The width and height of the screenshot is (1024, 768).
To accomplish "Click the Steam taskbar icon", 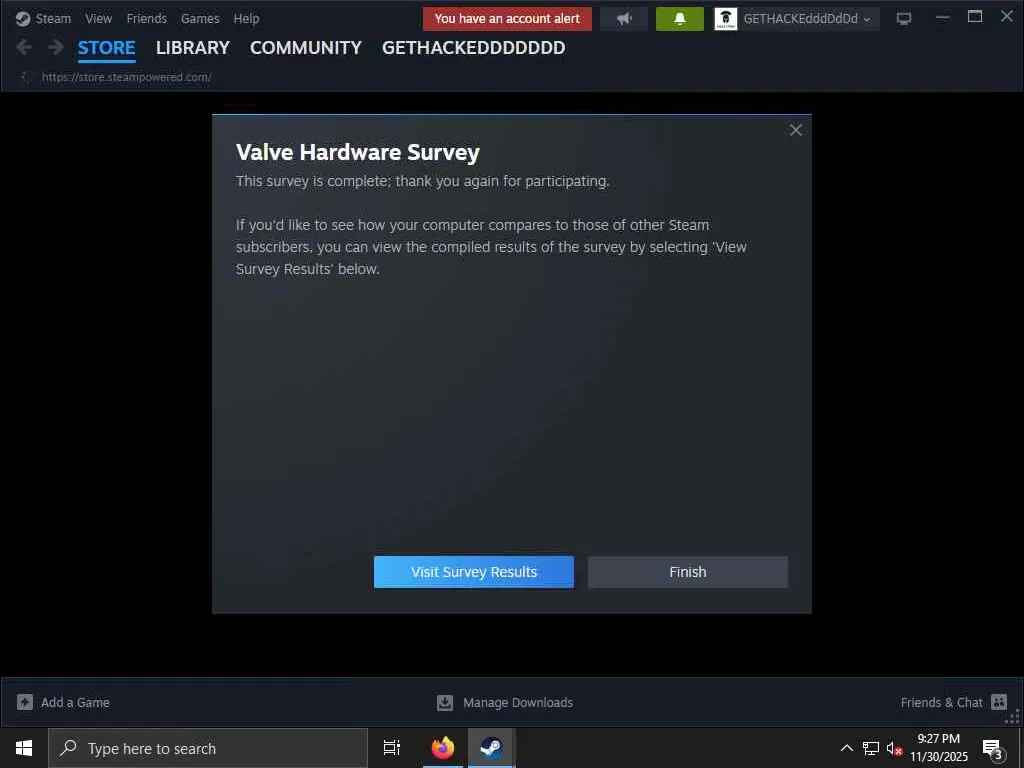I will [x=491, y=748].
